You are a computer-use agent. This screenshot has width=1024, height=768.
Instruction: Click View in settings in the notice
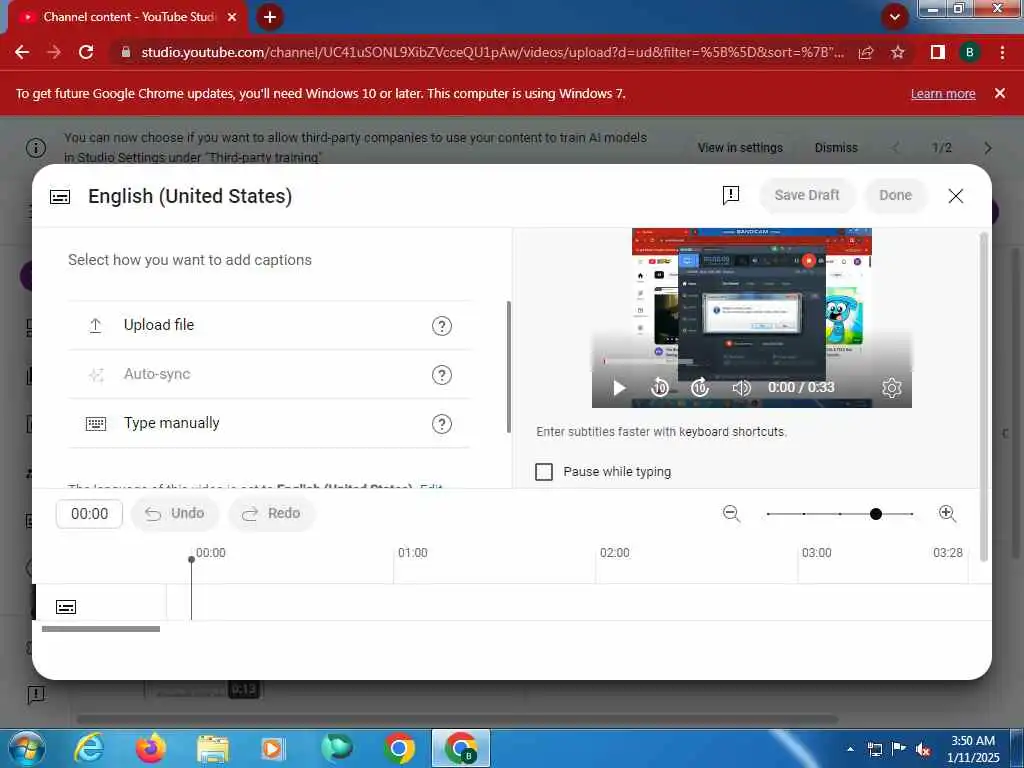pyautogui.click(x=740, y=148)
